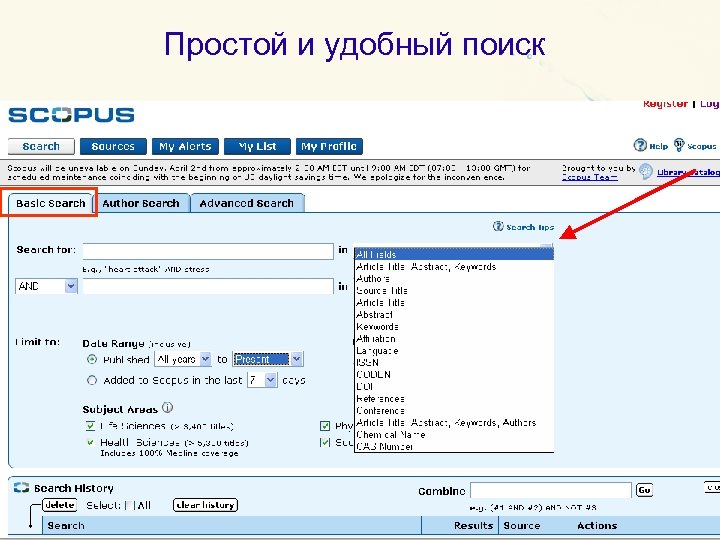The image size is (720, 540).
Task: Choose ISSN option in field list
Action: [454, 363]
